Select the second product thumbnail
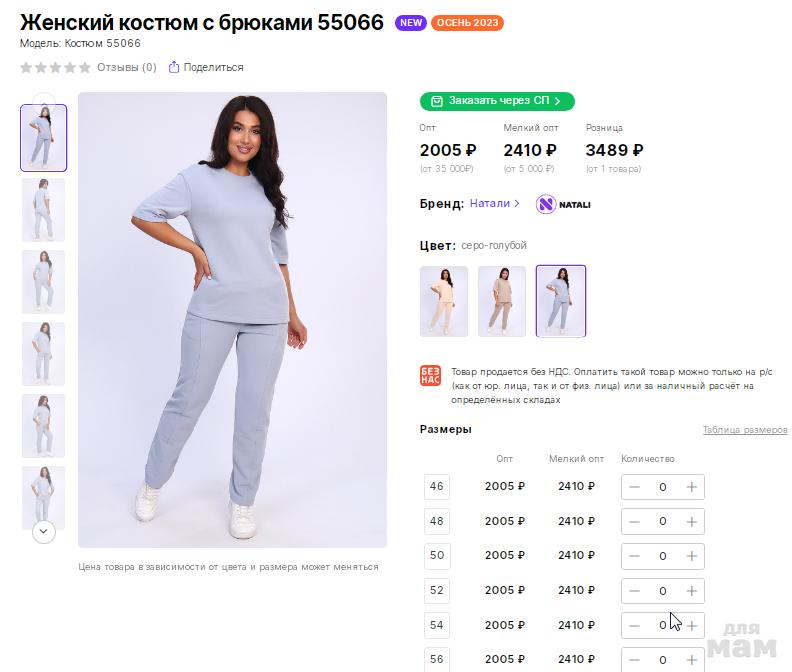Viewport: 792px width, 672px height. [x=44, y=209]
